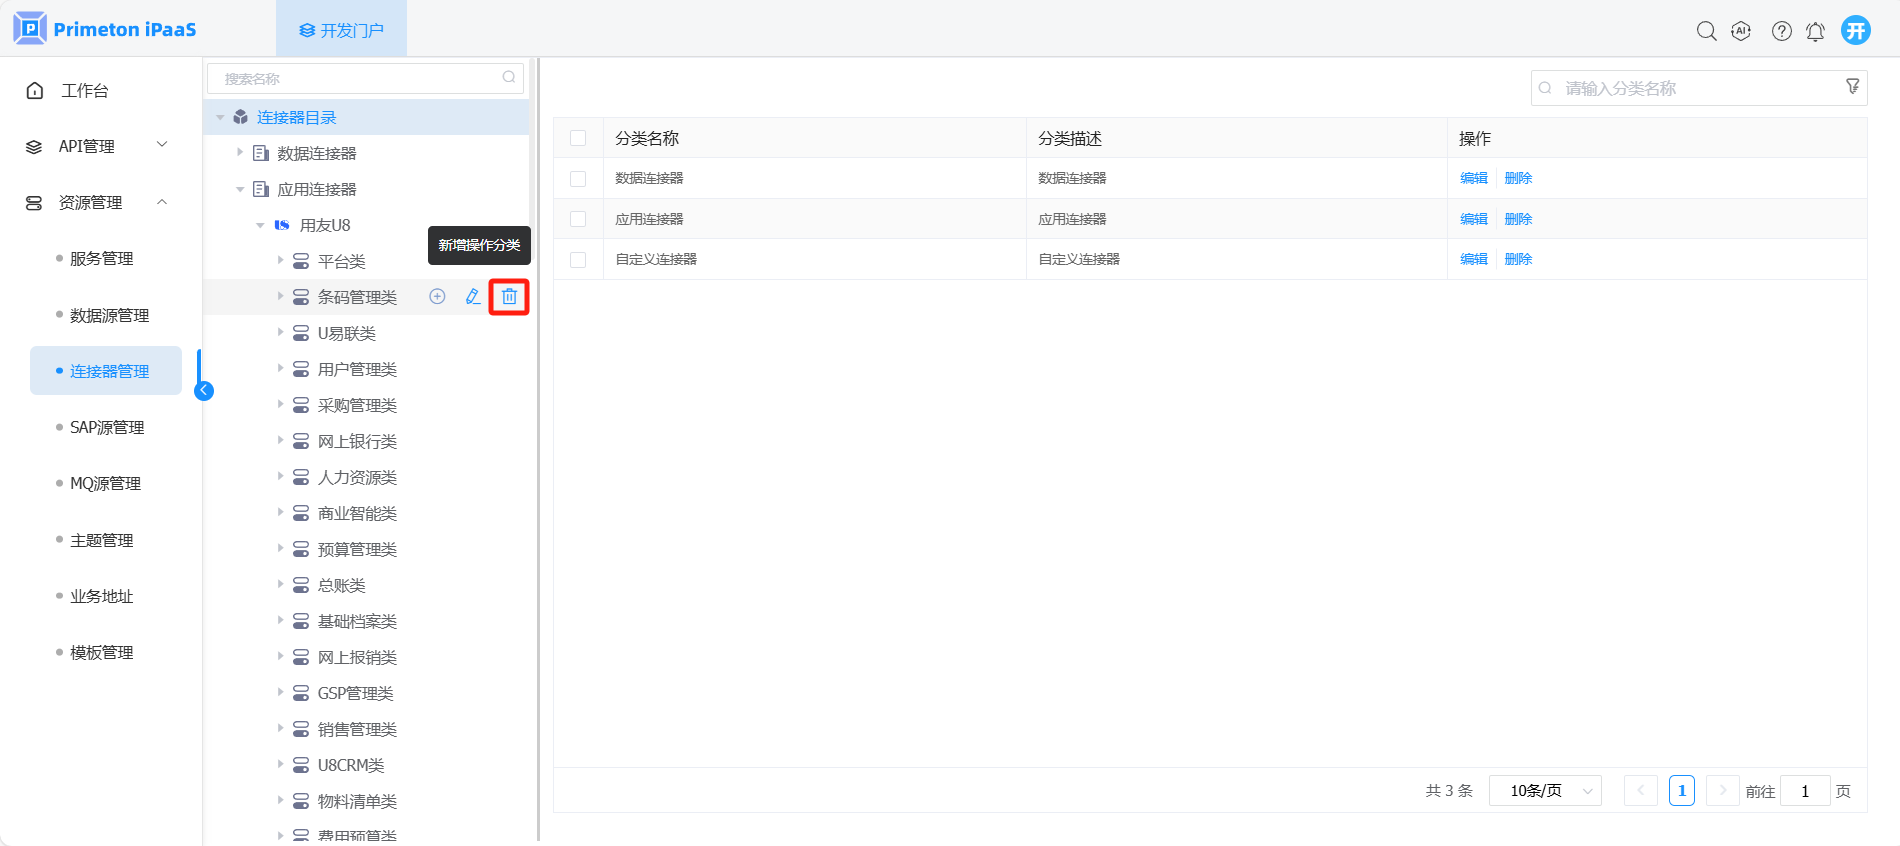The height and width of the screenshot is (846, 1900).
Task: Click the filter funnel icon
Action: coord(1852,87)
